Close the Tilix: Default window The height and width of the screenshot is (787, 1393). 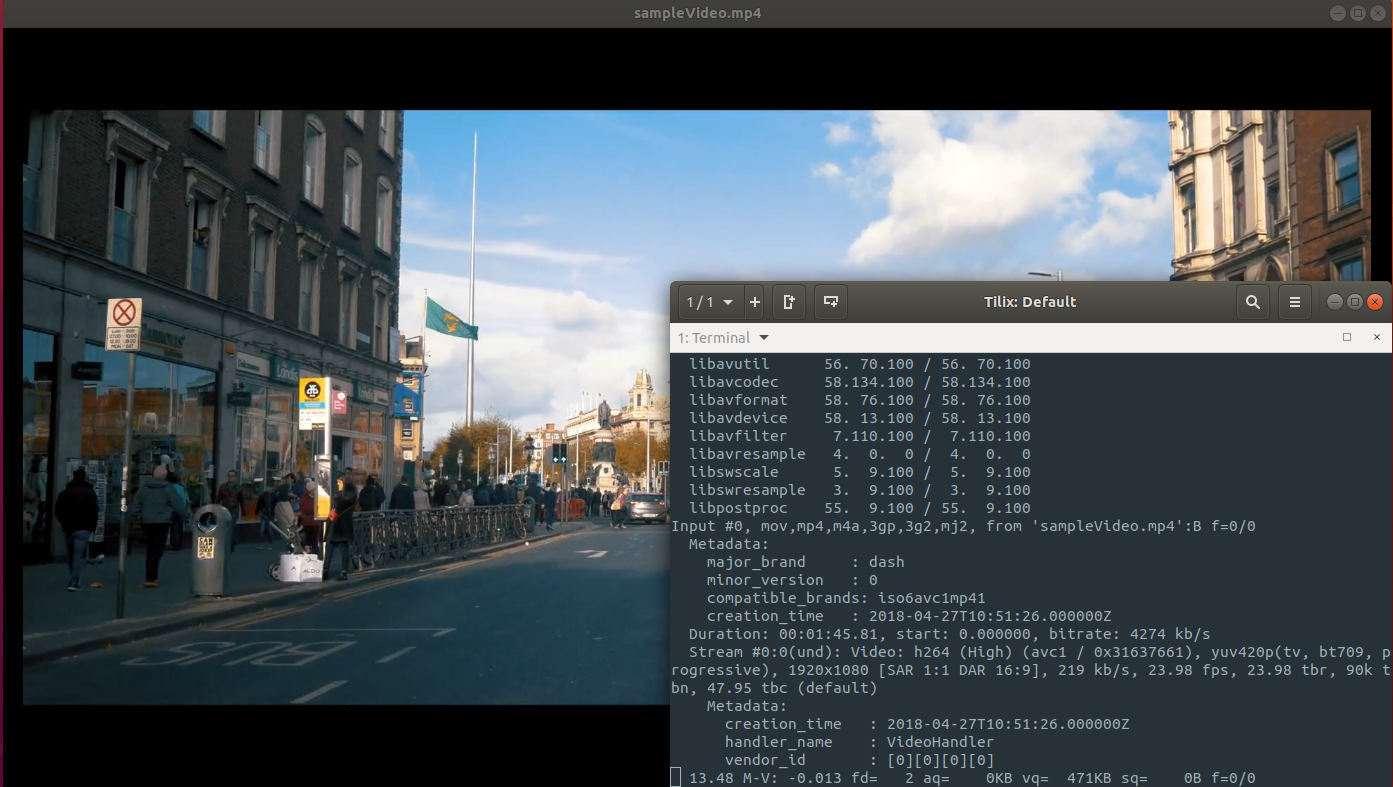coord(1376,302)
